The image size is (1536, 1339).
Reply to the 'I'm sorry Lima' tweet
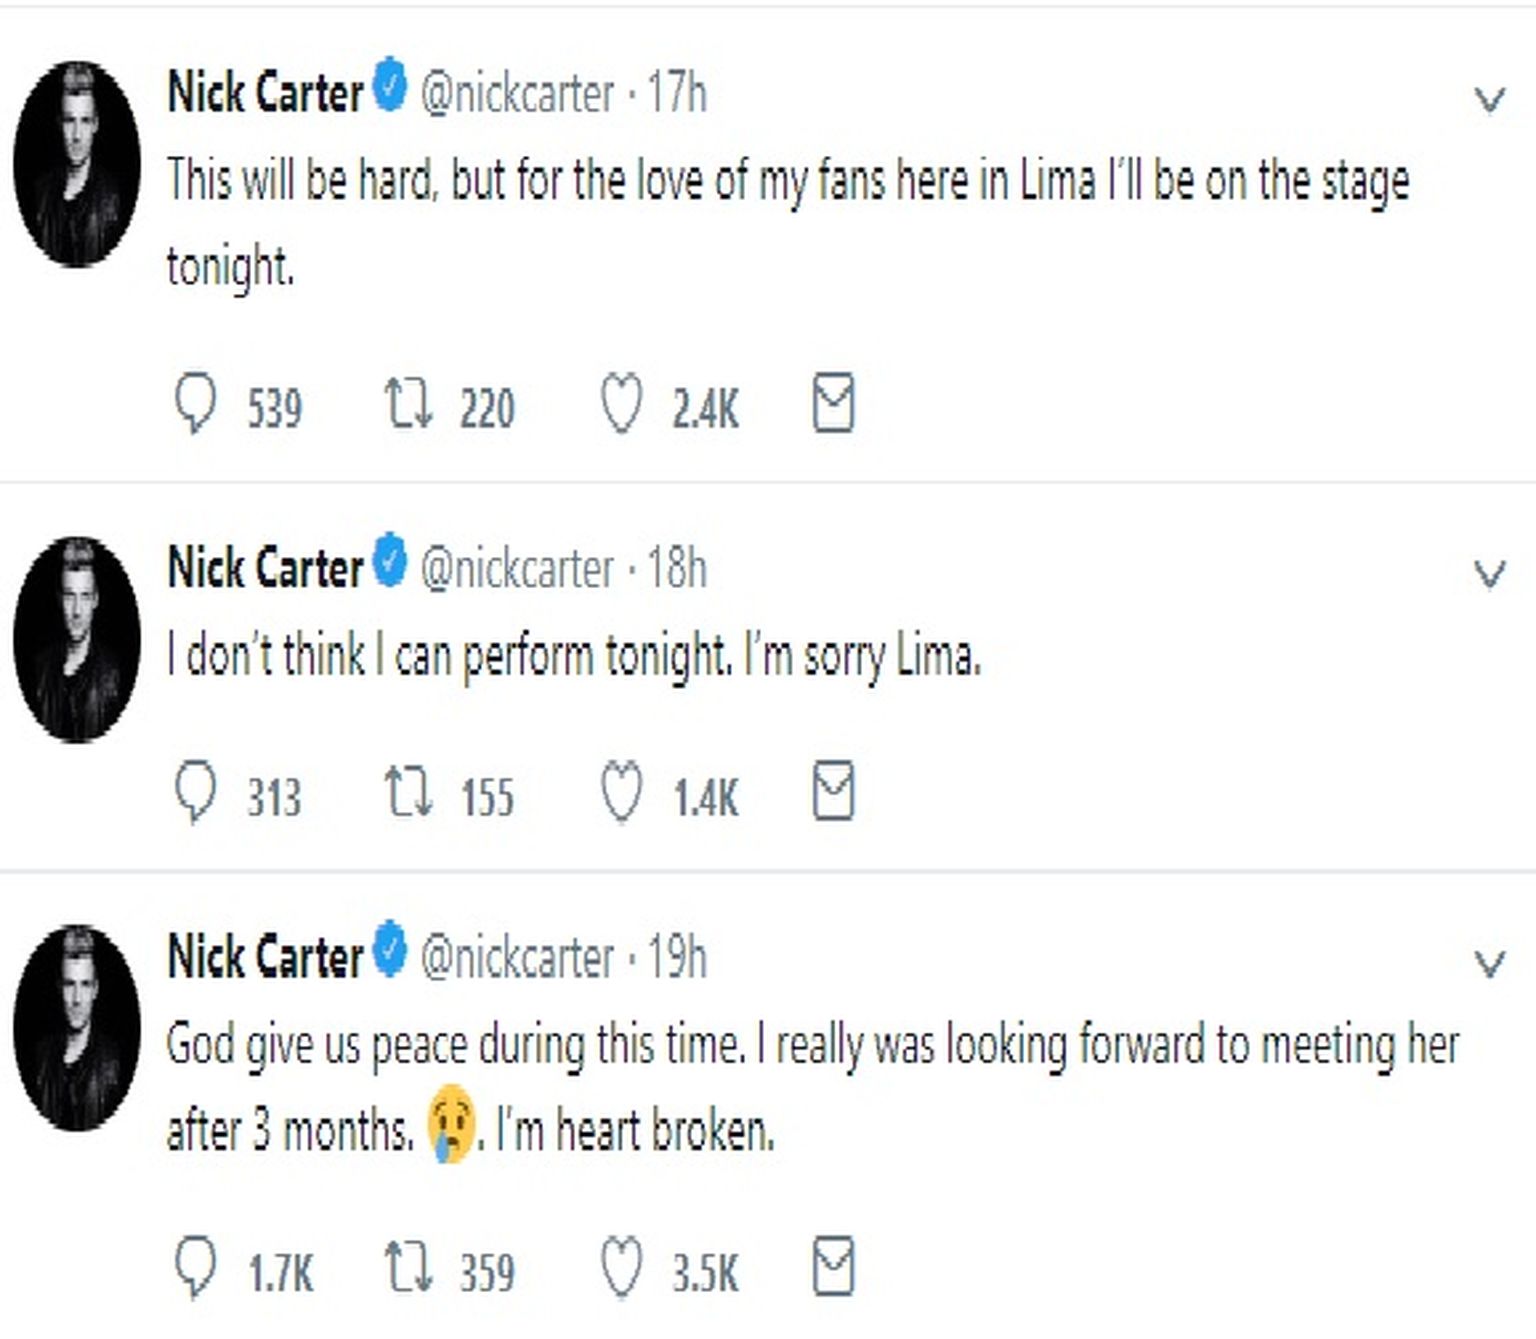click(x=195, y=793)
